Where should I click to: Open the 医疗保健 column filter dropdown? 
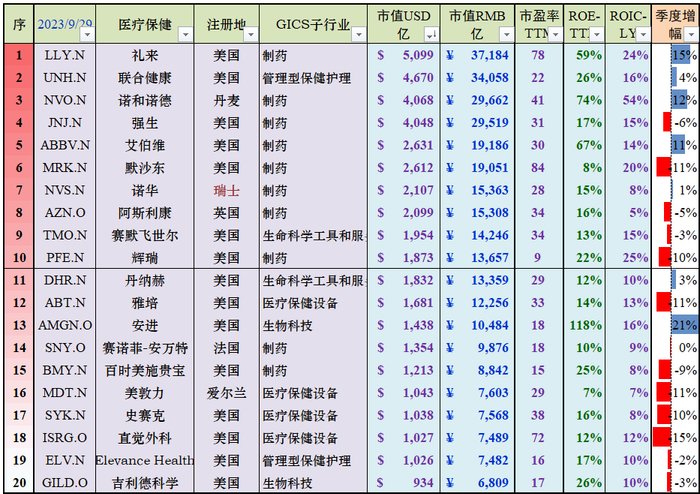(x=186, y=34)
